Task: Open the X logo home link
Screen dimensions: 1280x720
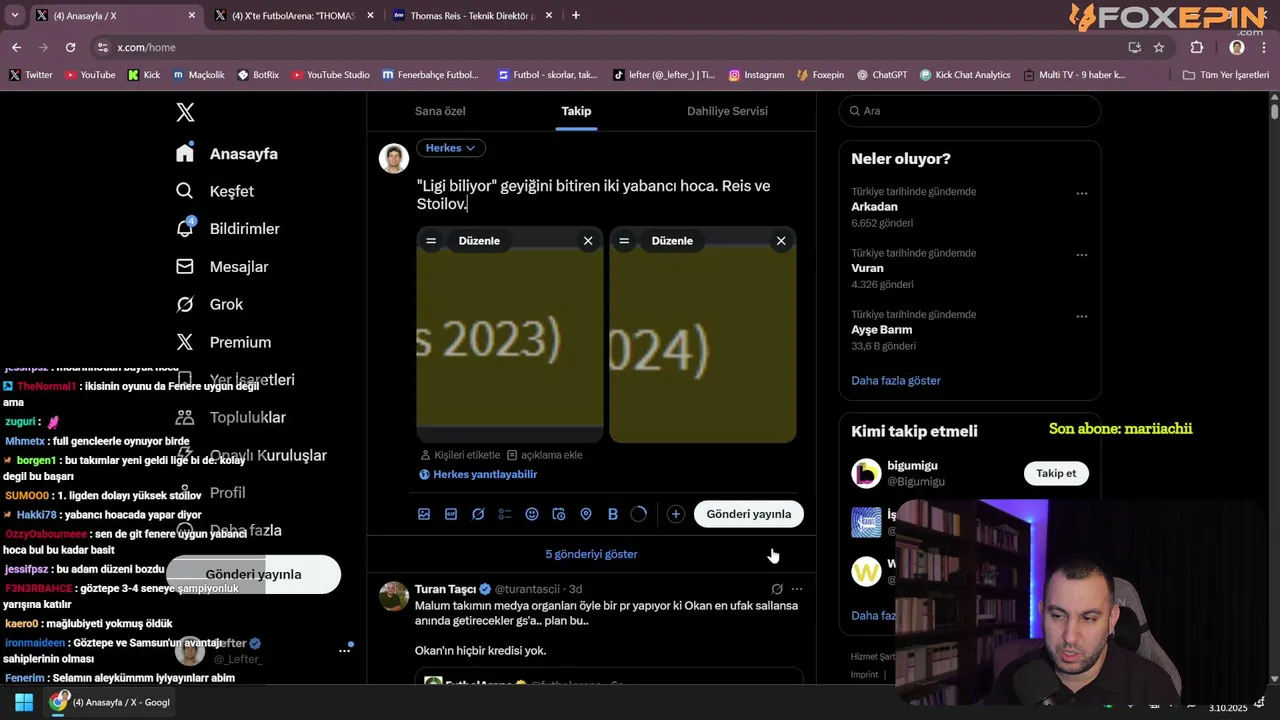Action: click(x=185, y=112)
